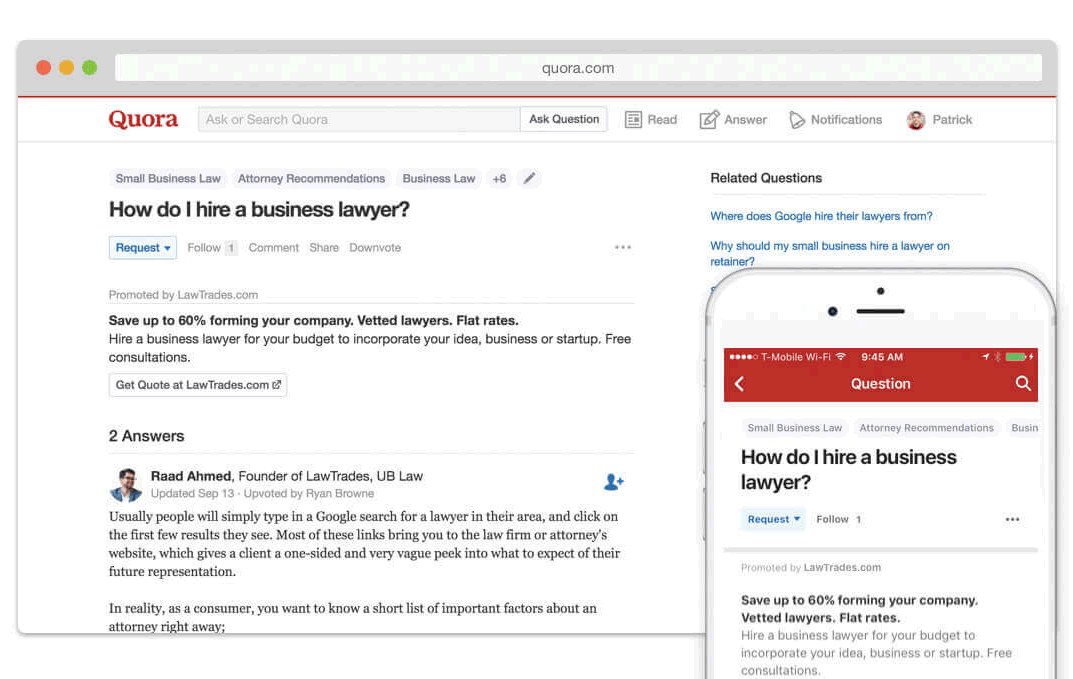Tap the 9:45 AM status bar clock

(882, 357)
